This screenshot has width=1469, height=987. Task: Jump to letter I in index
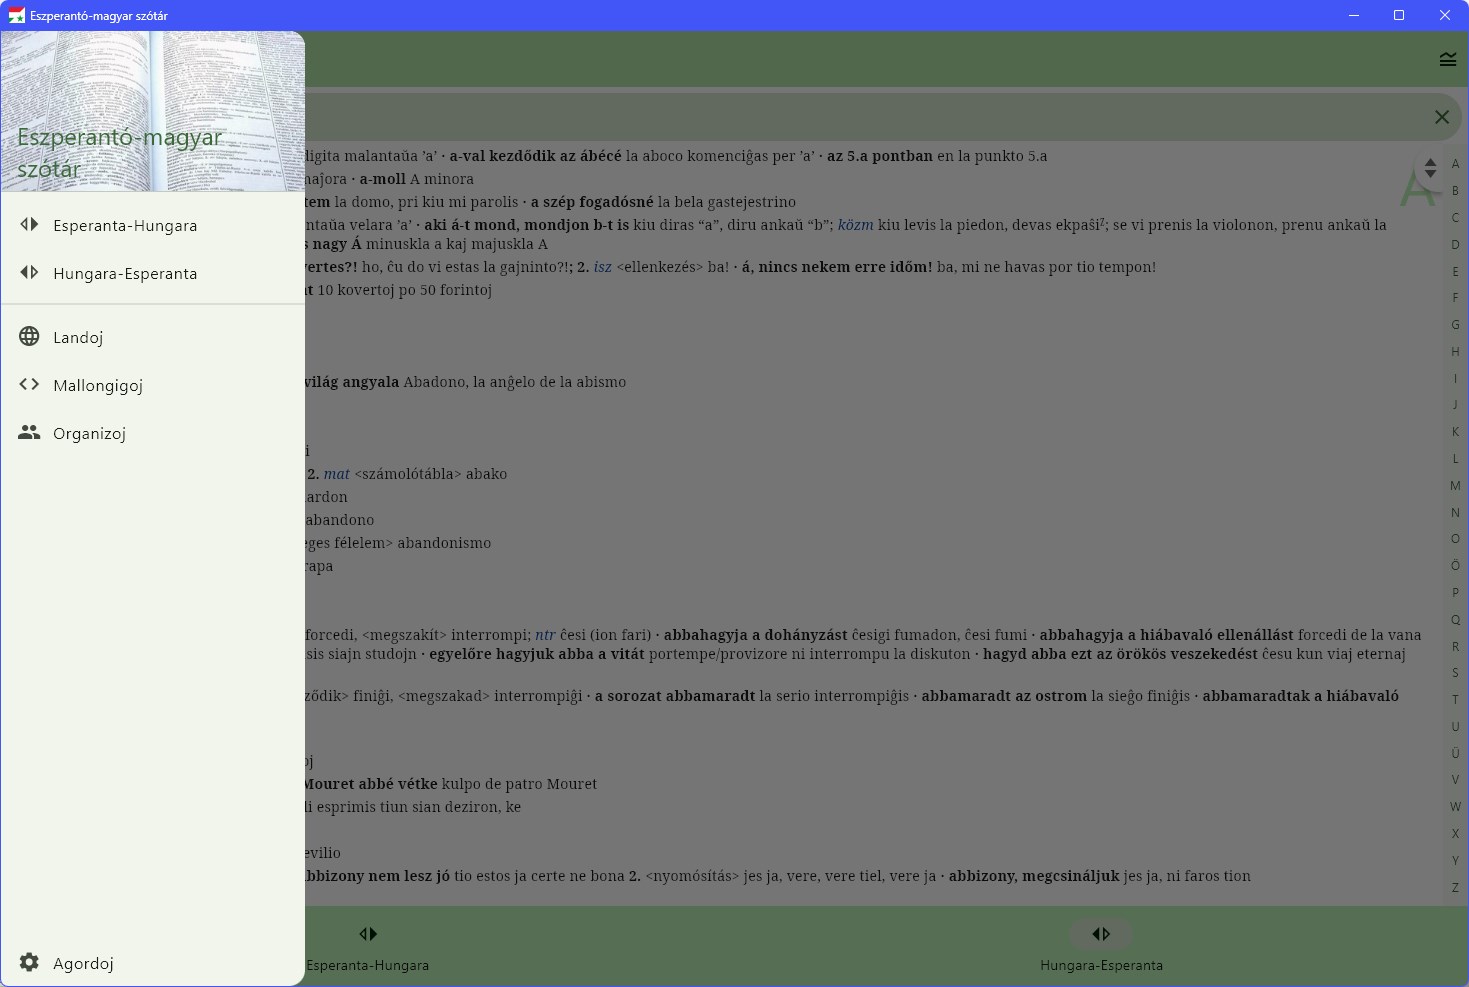pyautogui.click(x=1455, y=379)
